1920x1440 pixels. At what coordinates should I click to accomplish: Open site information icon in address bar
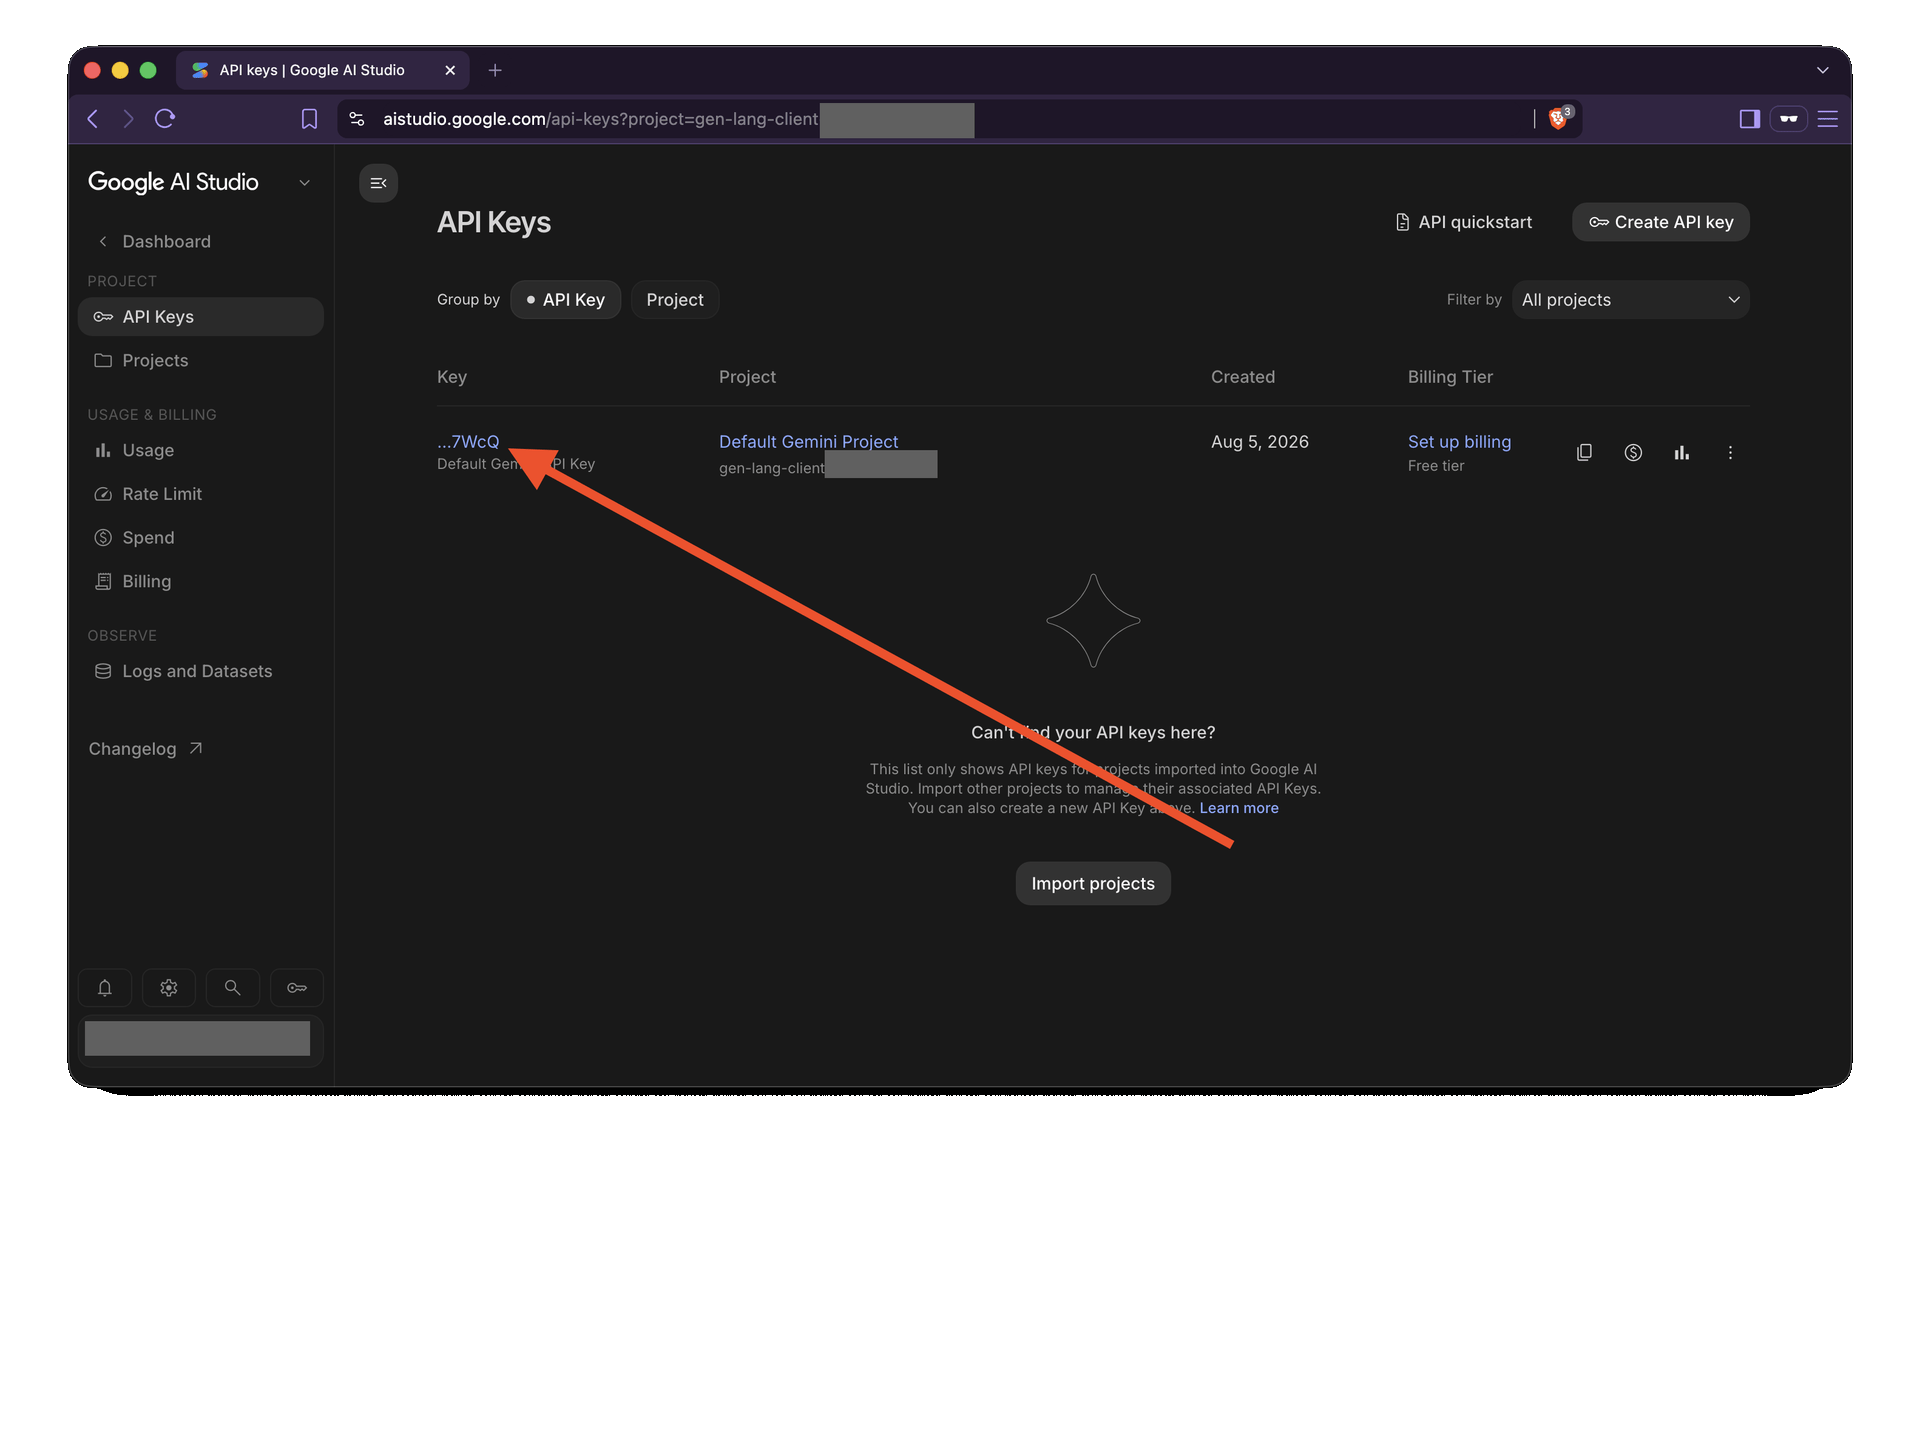[x=357, y=119]
